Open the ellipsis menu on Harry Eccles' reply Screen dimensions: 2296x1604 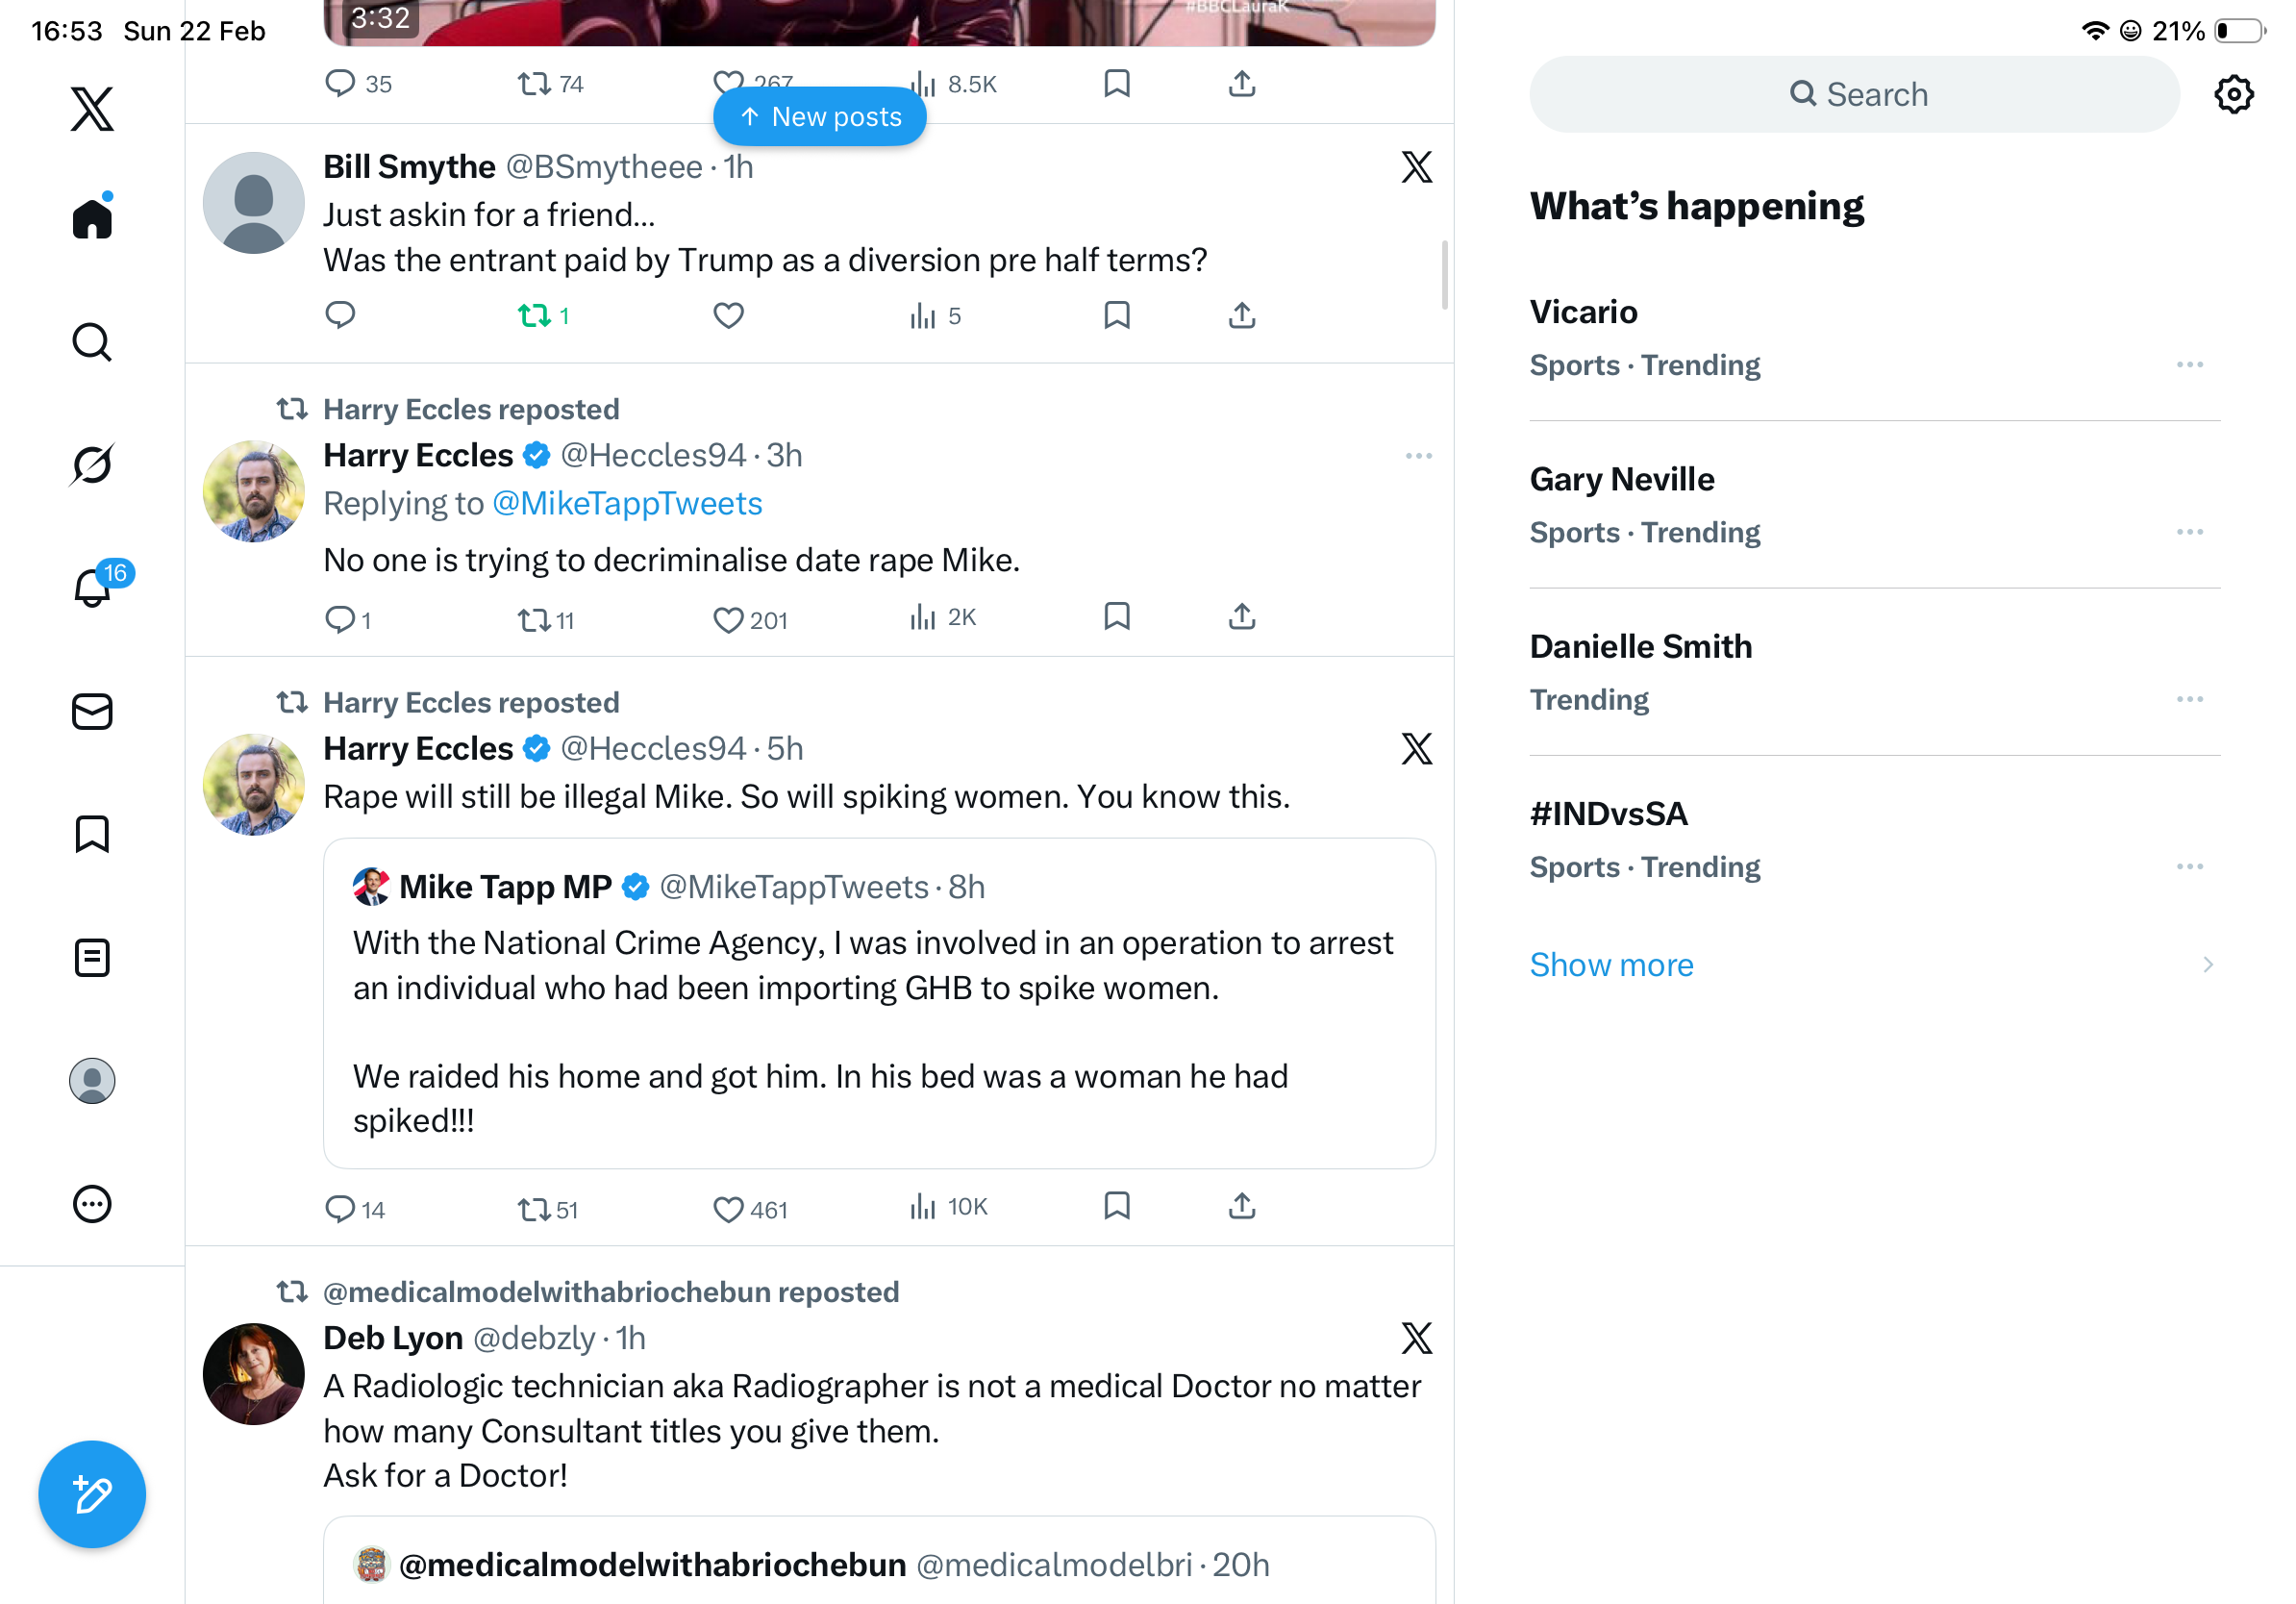click(x=1418, y=456)
